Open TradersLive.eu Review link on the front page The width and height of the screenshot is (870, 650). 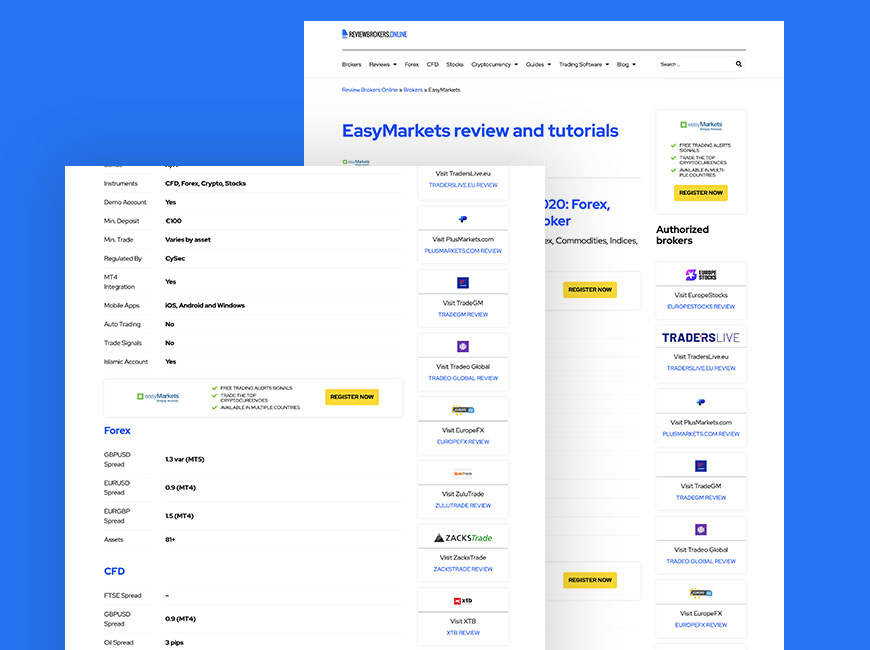(x=463, y=185)
